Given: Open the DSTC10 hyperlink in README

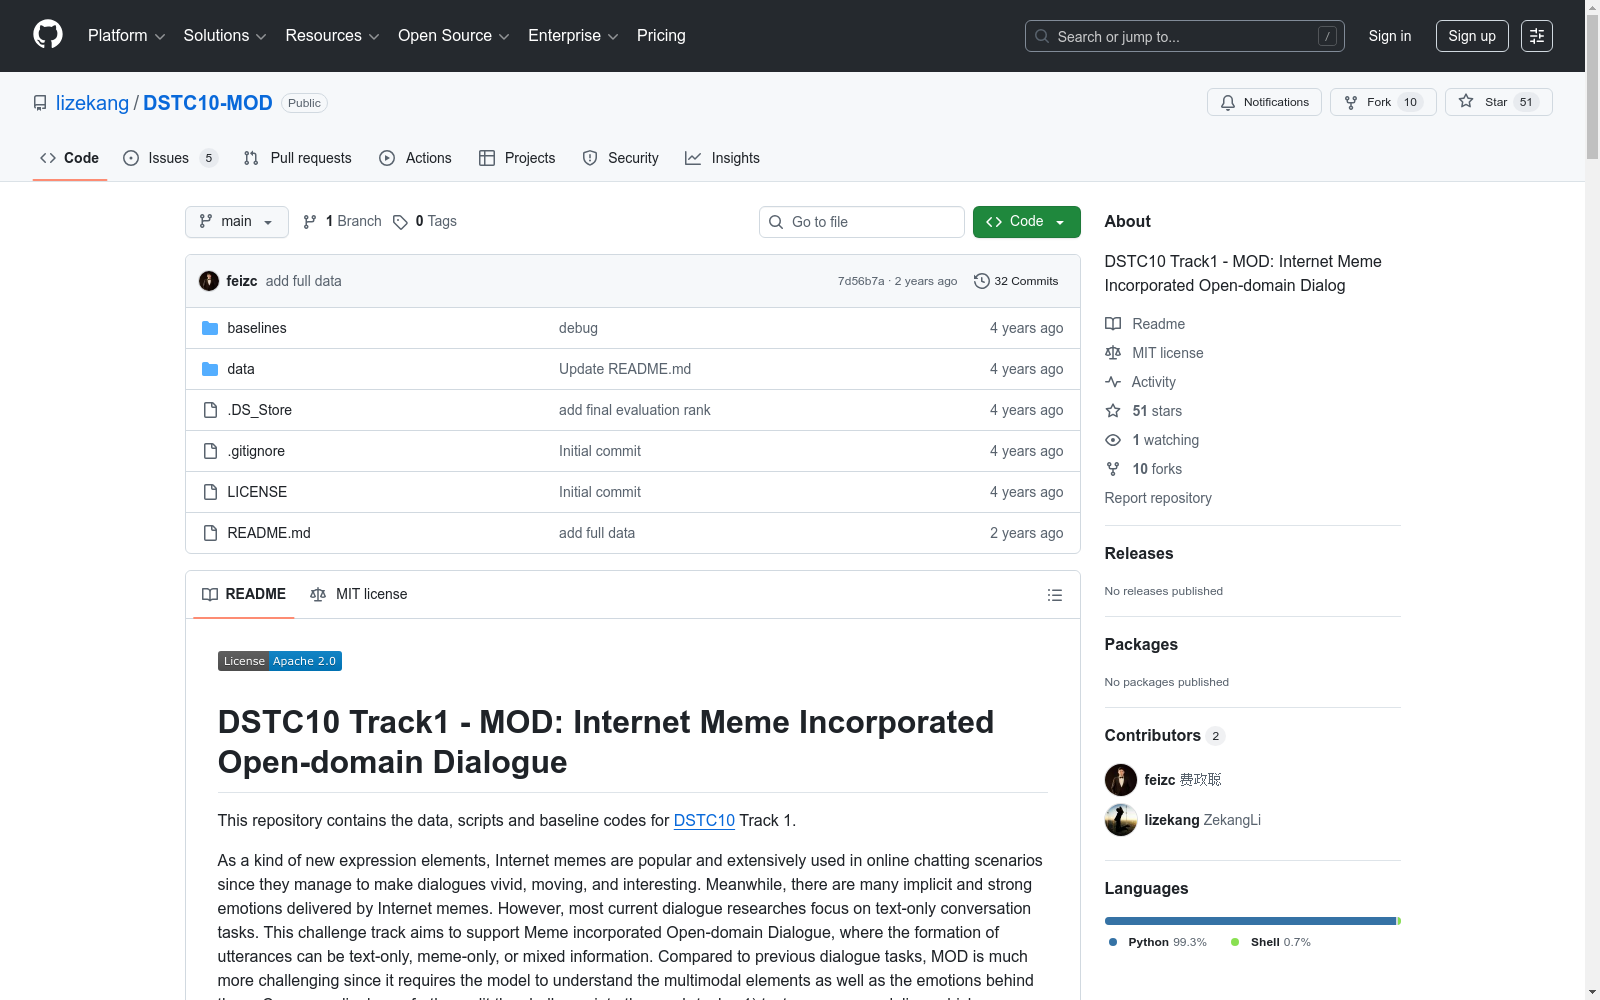Looking at the screenshot, I should point(704,820).
